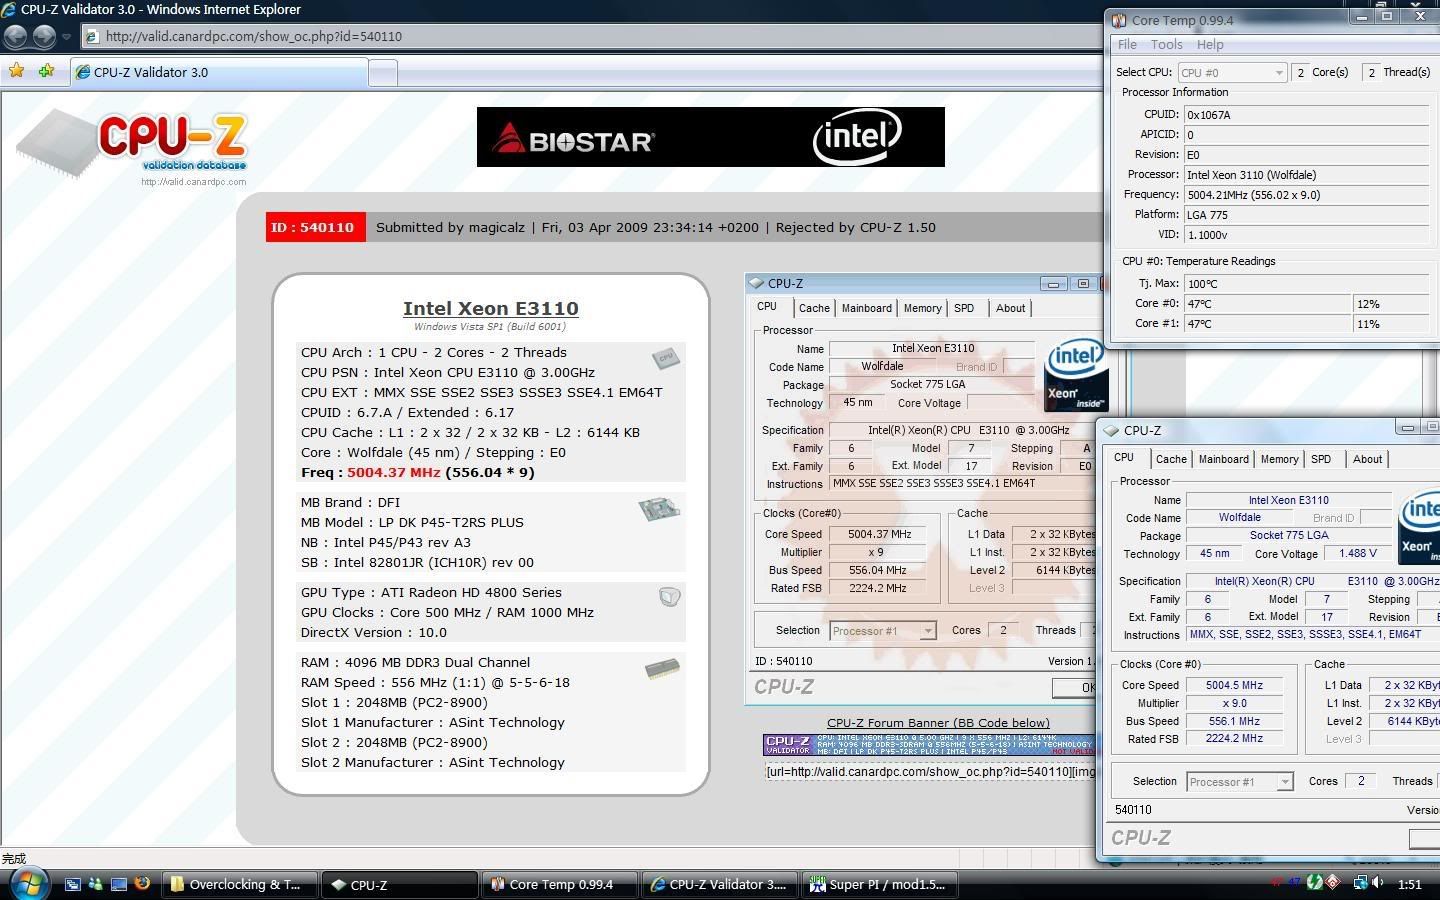This screenshot has width=1440, height=900.
Task: Switch to CPU-Z taskbar button
Action: 400,884
